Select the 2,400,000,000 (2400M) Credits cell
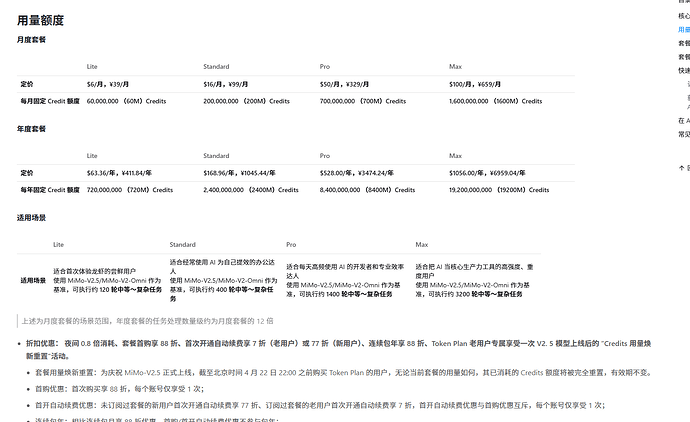The width and height of the screenshot is (690, 422). click(251, 190)
